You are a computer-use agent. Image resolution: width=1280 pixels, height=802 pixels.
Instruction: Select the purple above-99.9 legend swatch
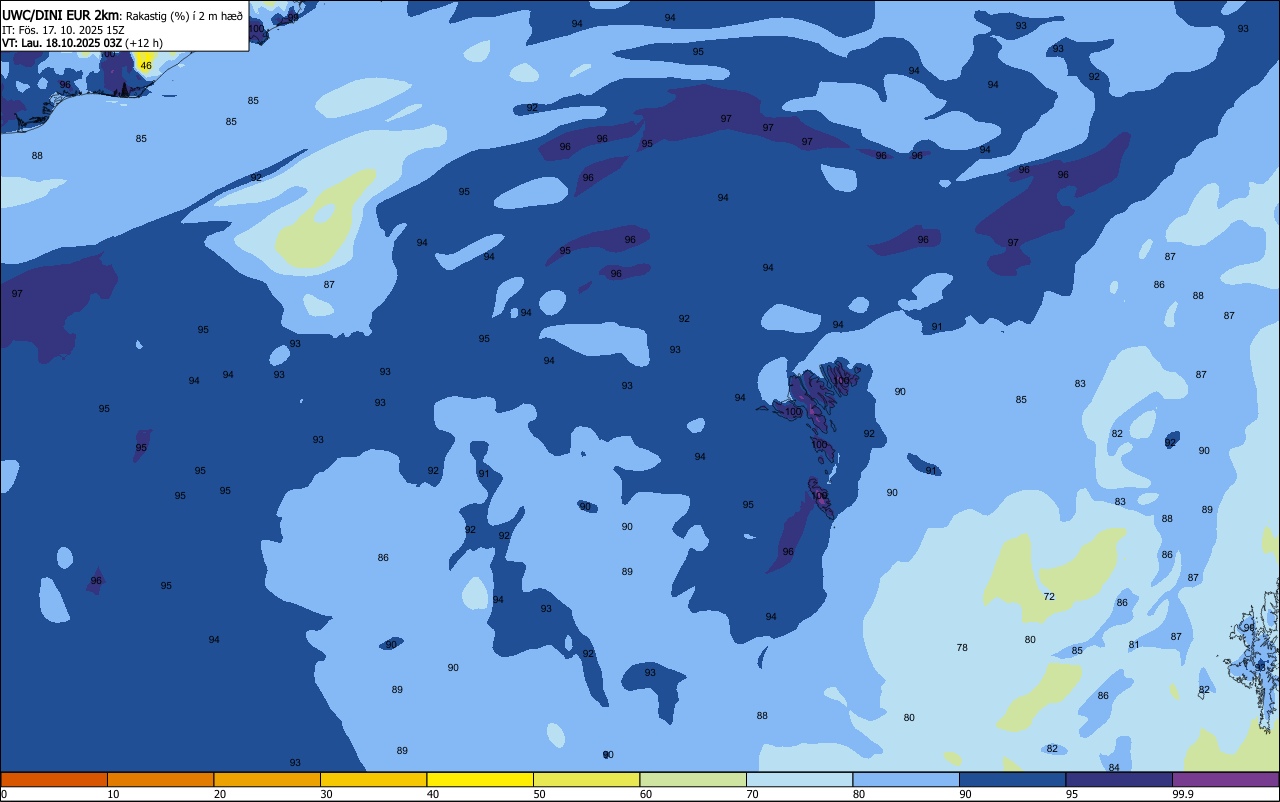click(1225, 779)
